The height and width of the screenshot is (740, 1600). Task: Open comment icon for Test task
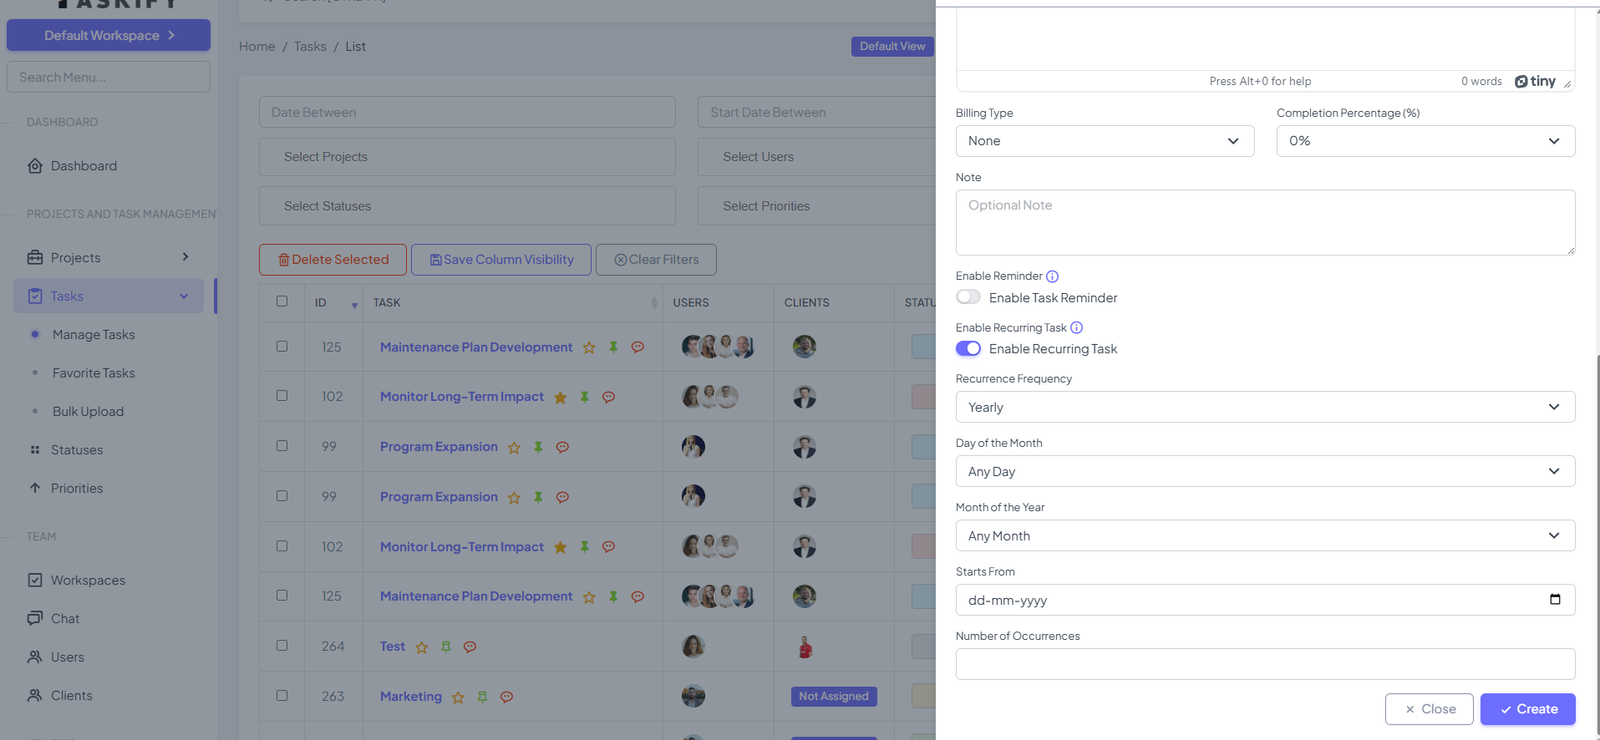point(470,647)
